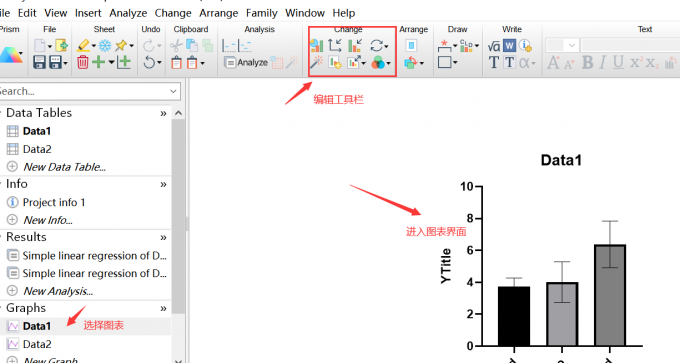Click the Bold B text button
680x363 pixels.
(x=588, y=62)
